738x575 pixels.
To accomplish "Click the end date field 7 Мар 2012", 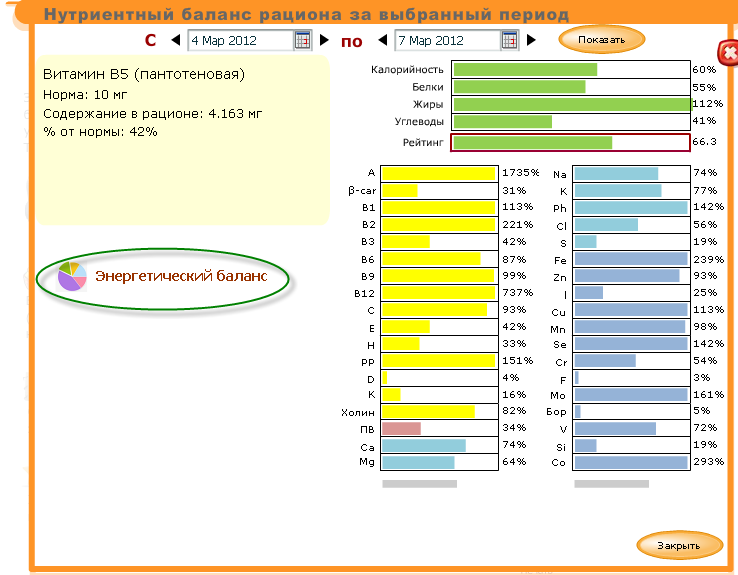I will [x=447, y=41].
